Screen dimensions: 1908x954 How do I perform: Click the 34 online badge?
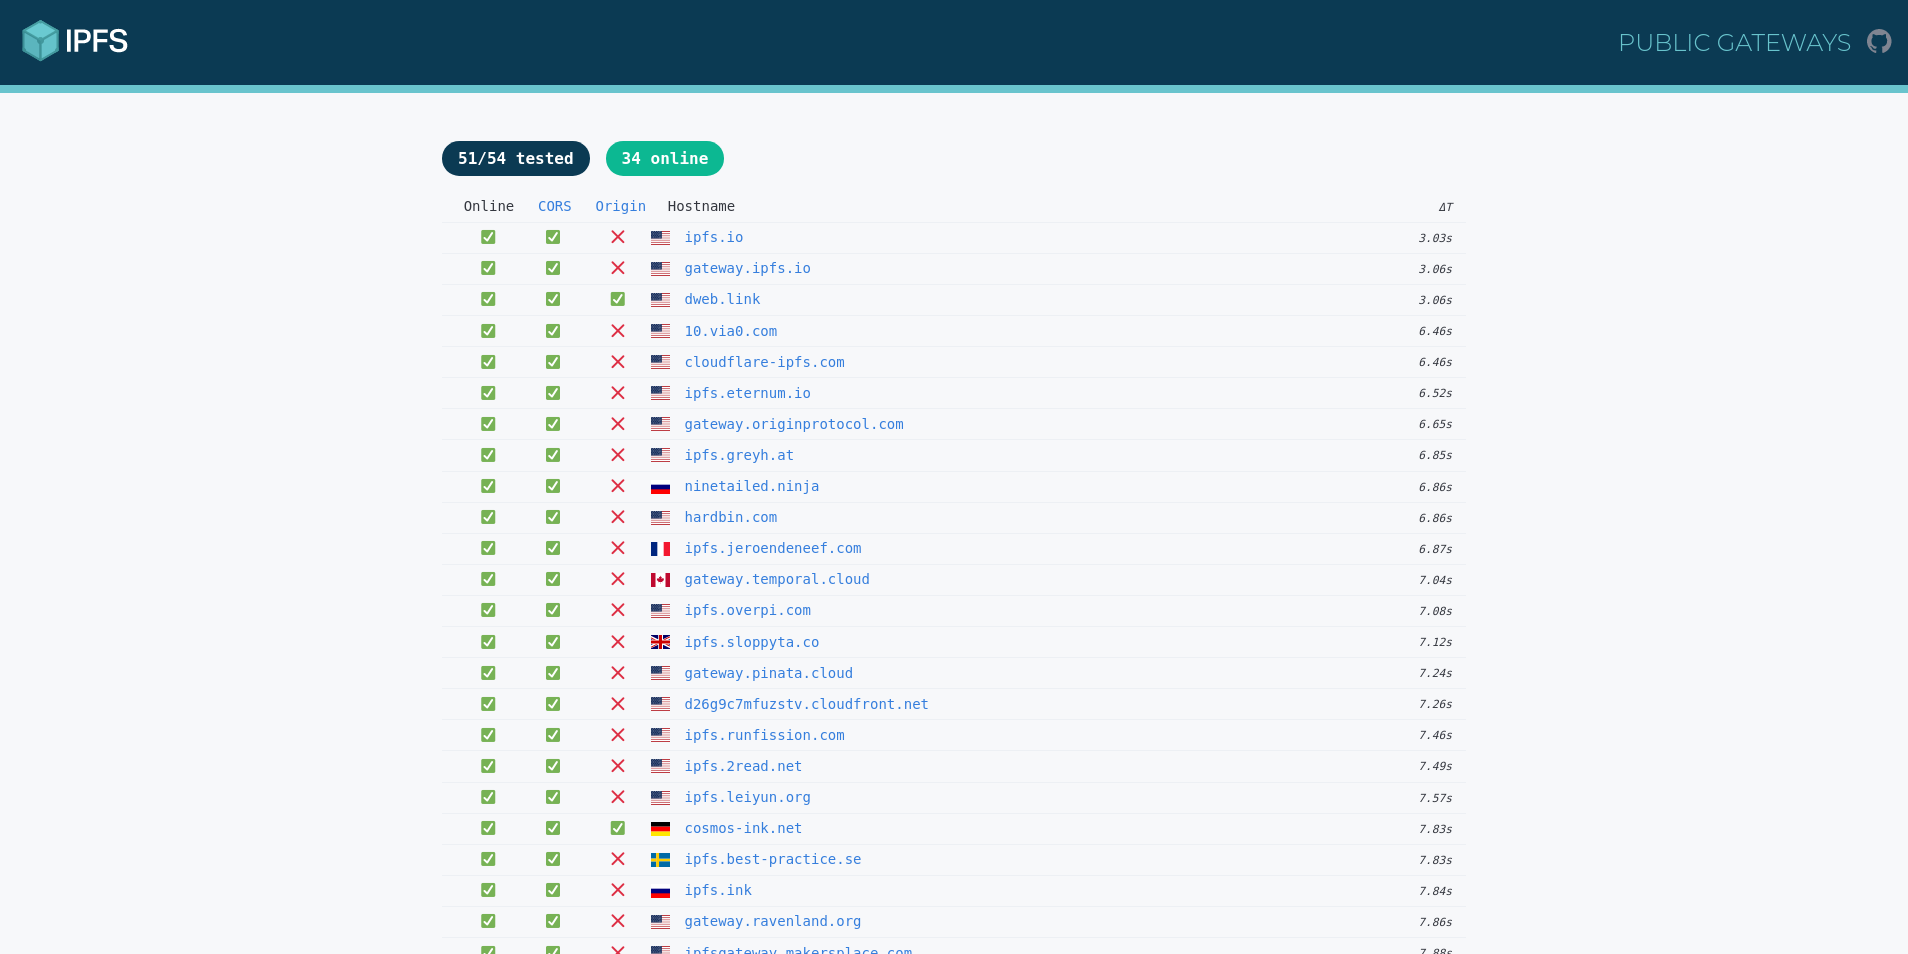(664, 158)
